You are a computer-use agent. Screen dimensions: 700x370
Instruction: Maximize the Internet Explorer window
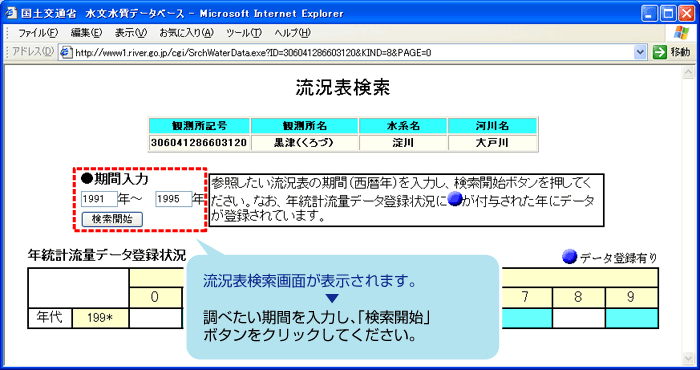click(x=669, y=14)
